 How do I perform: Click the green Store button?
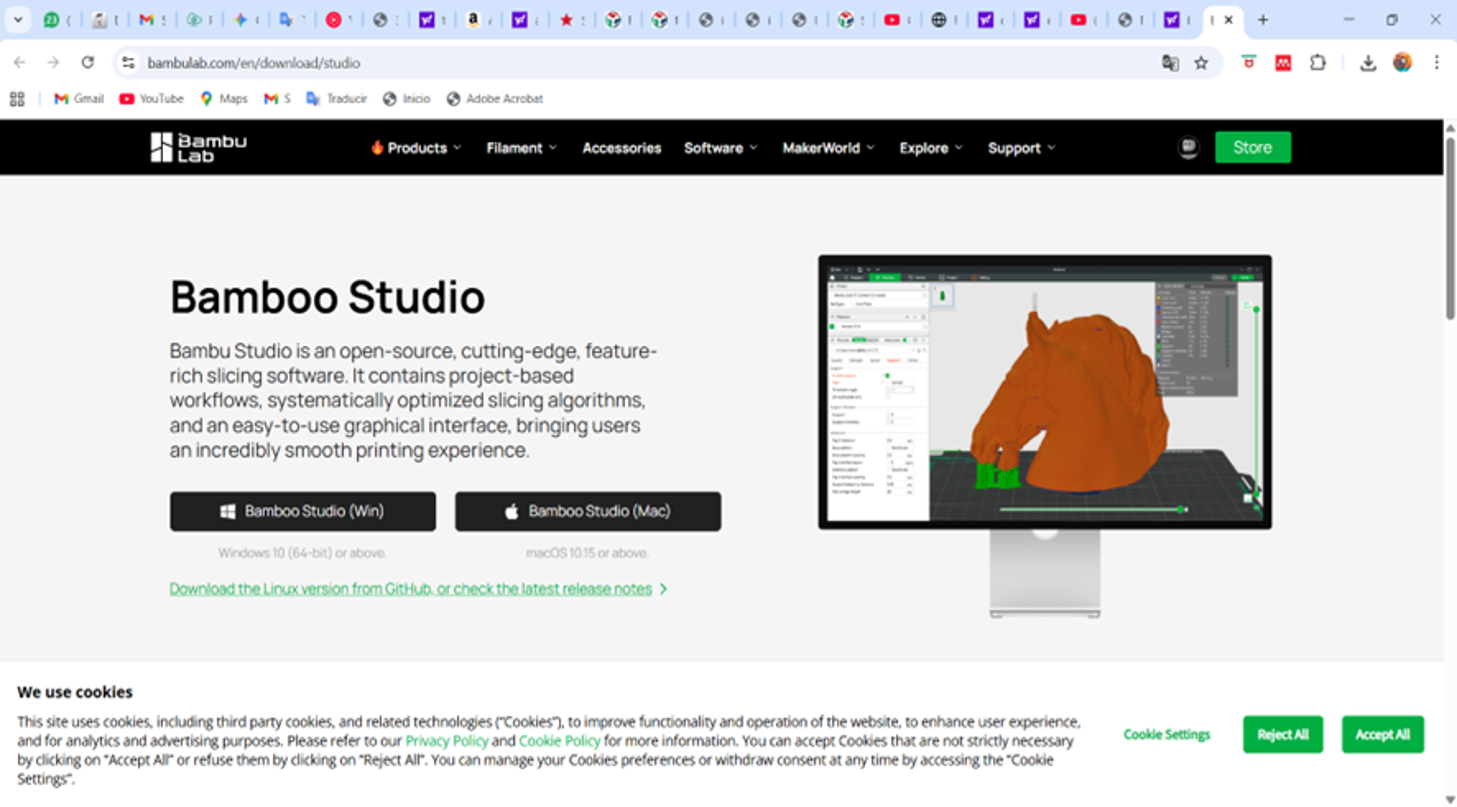coord(1253,147)
